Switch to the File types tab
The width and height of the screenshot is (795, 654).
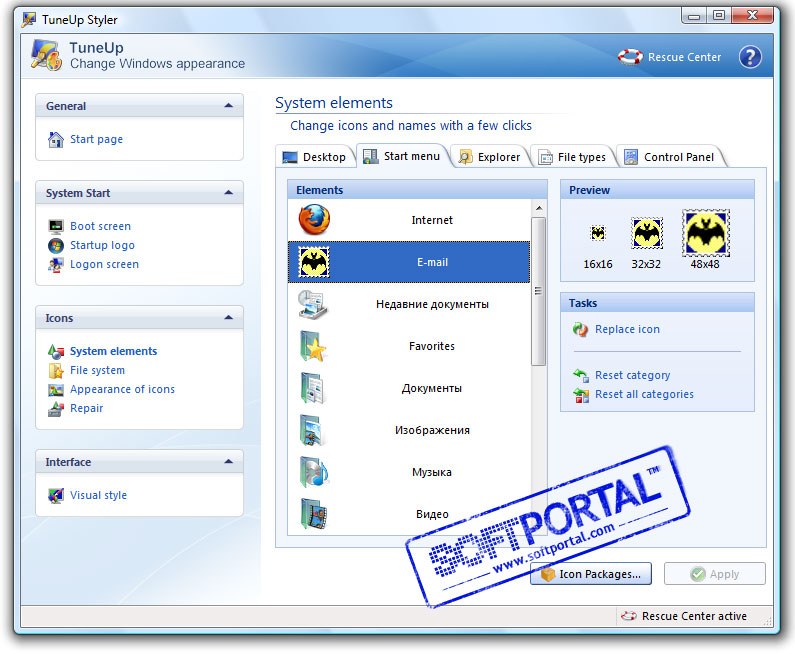click(x=573, y=157)
